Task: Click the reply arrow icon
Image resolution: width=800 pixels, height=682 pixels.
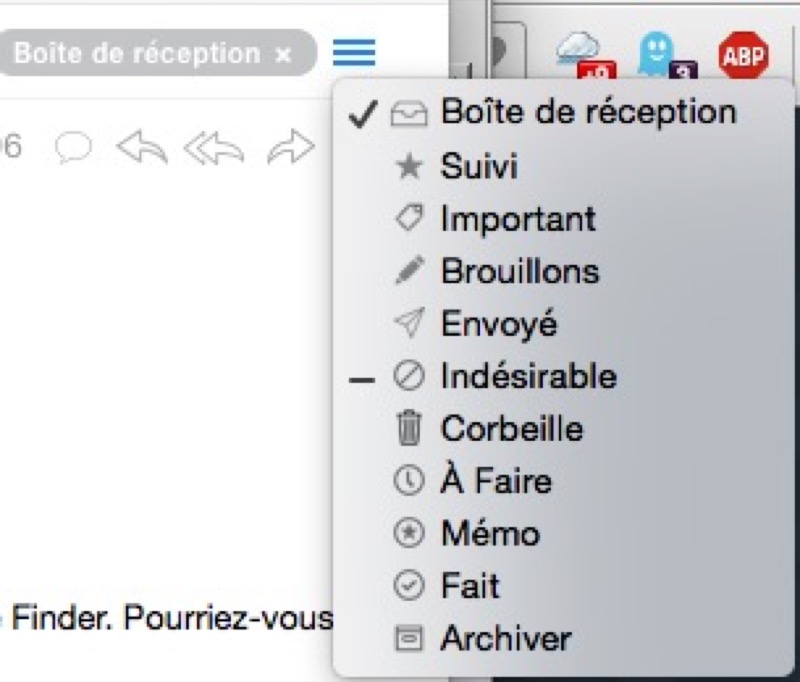Action: 142,149
